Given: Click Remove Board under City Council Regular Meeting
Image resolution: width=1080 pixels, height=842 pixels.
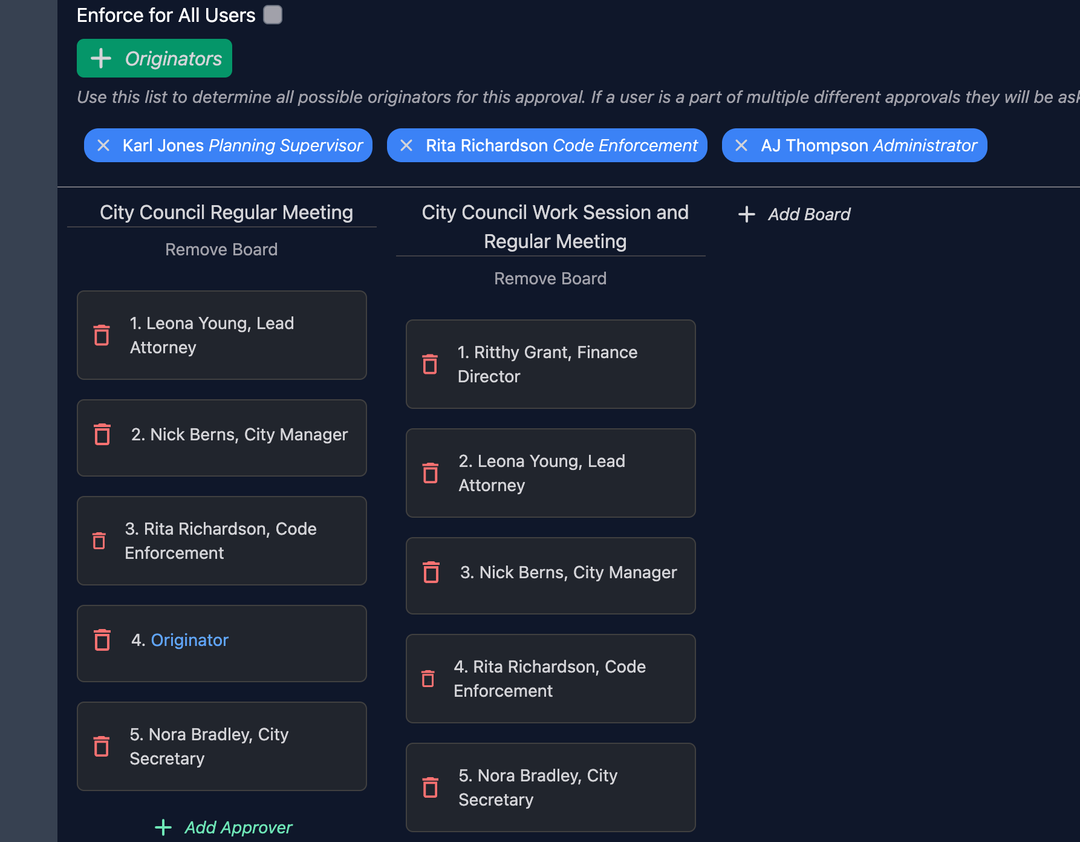Looking at the screenshot, I should [x=221, y=250].
